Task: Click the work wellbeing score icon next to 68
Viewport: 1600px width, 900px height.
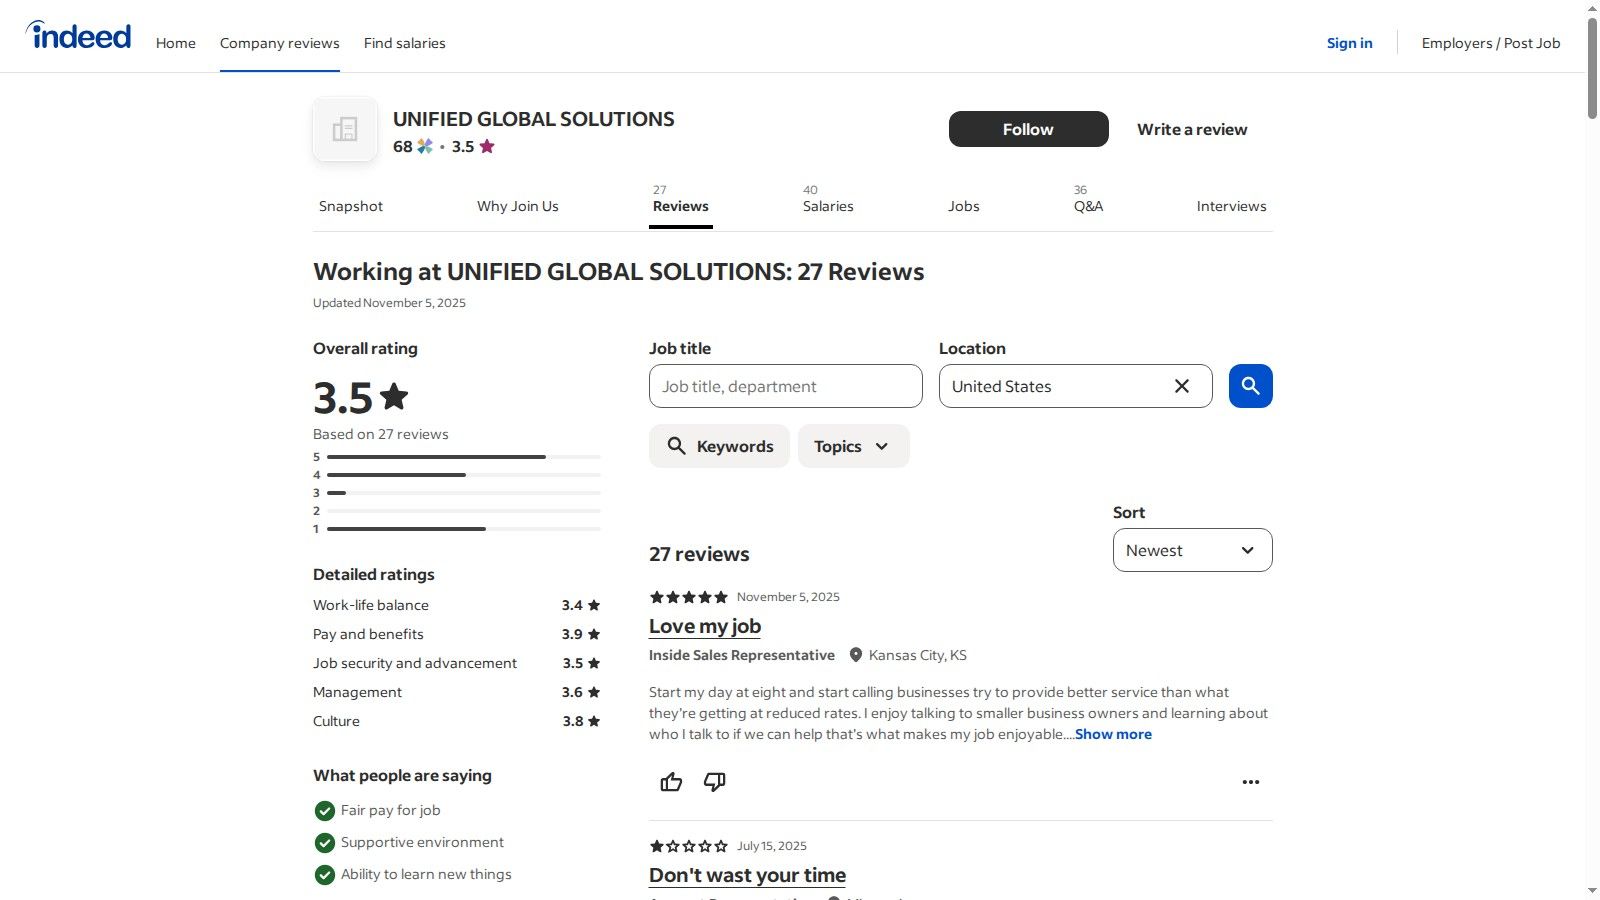Action: [425, 146]
